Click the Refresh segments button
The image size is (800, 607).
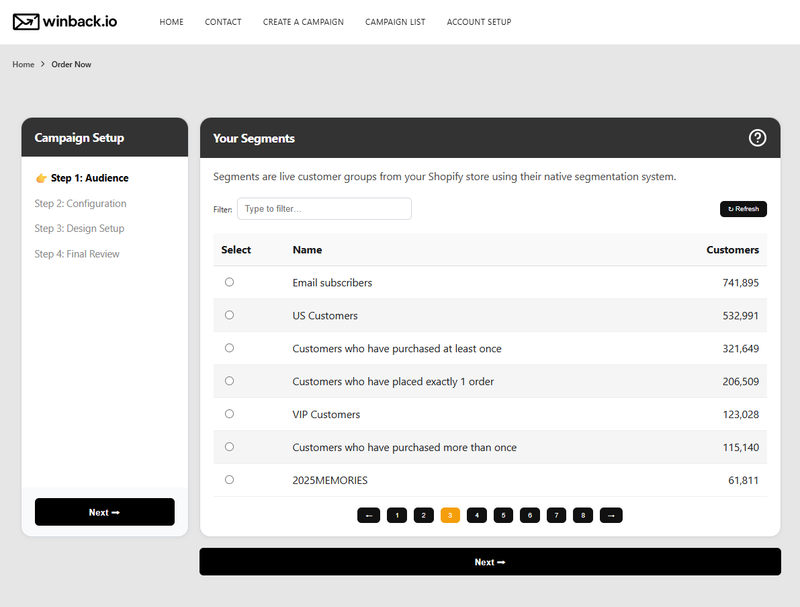coord(743,209)
